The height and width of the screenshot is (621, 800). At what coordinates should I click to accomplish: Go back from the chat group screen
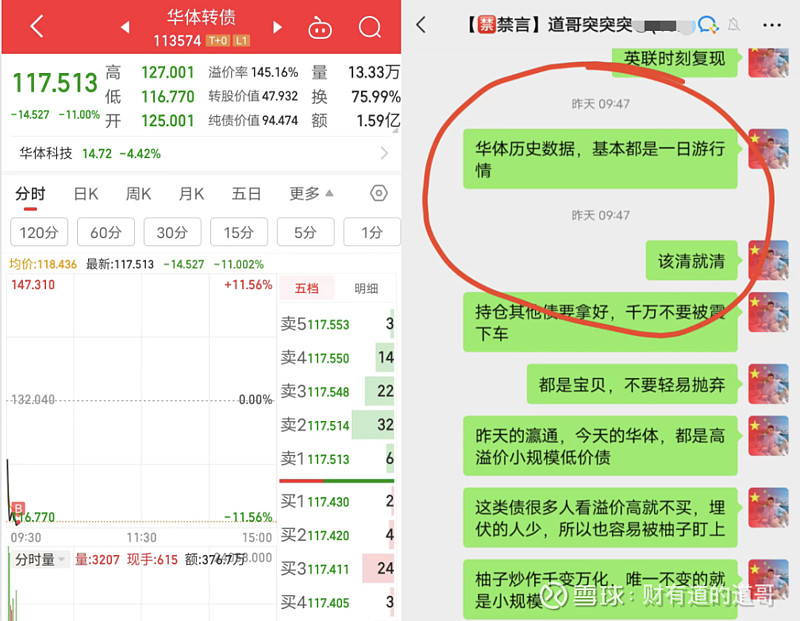click(x=421, y=24)
